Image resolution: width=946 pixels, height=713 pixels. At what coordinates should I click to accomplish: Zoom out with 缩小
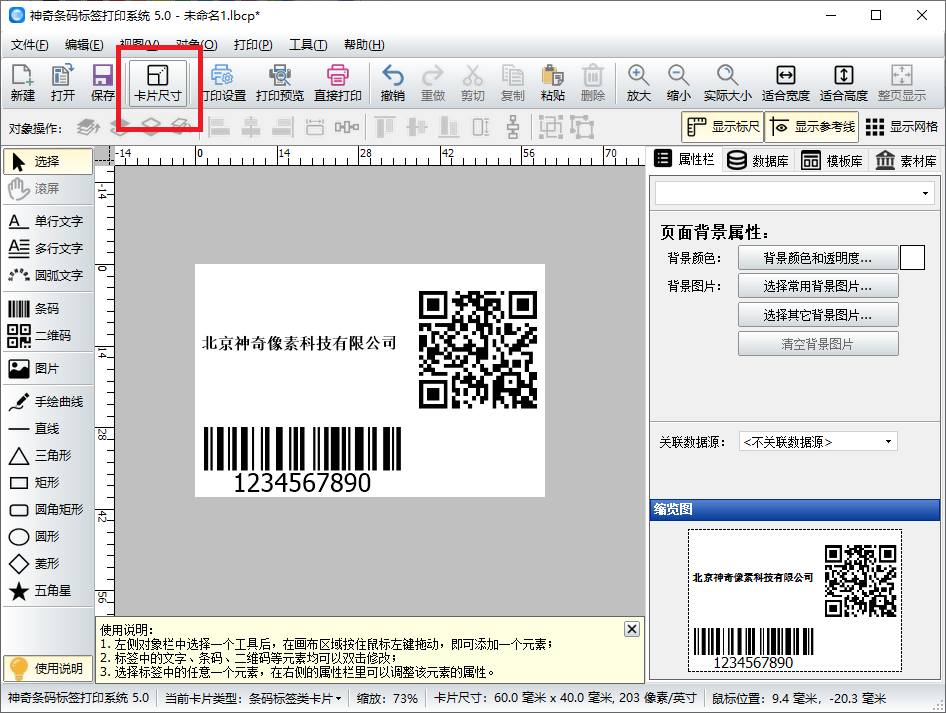[678, 83]
